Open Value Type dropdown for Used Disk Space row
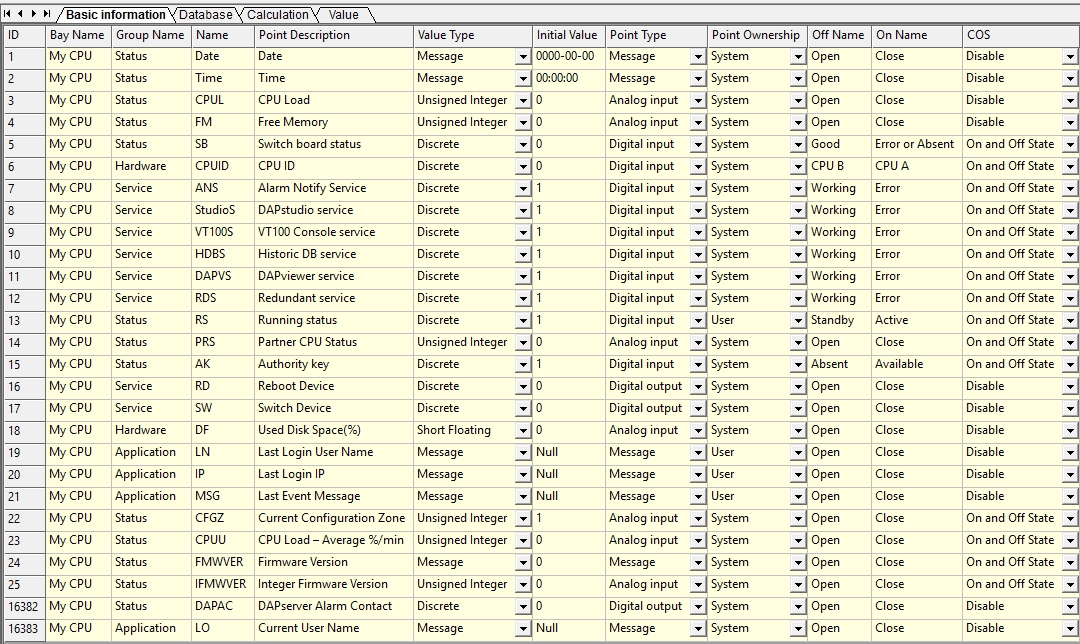This screenshot has height=644, width=1080. point(523,431)
